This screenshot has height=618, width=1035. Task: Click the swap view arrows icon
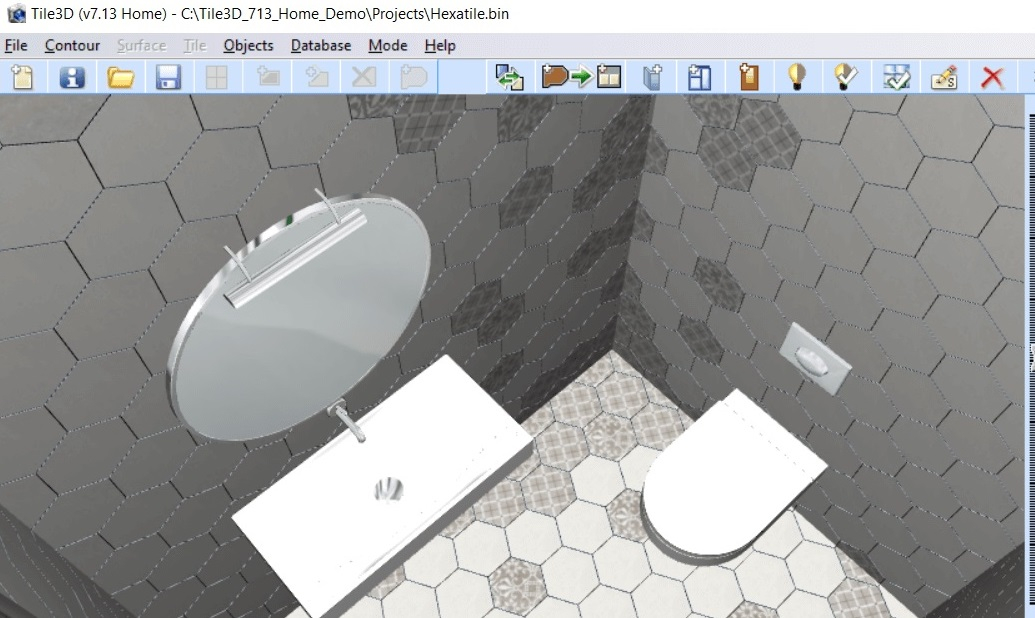tap(510, 77)
